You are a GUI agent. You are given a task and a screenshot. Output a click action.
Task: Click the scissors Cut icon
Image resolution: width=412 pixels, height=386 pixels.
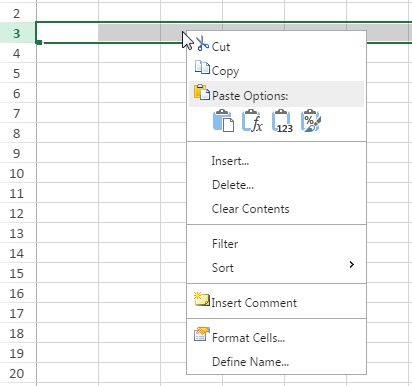(202, 44)
